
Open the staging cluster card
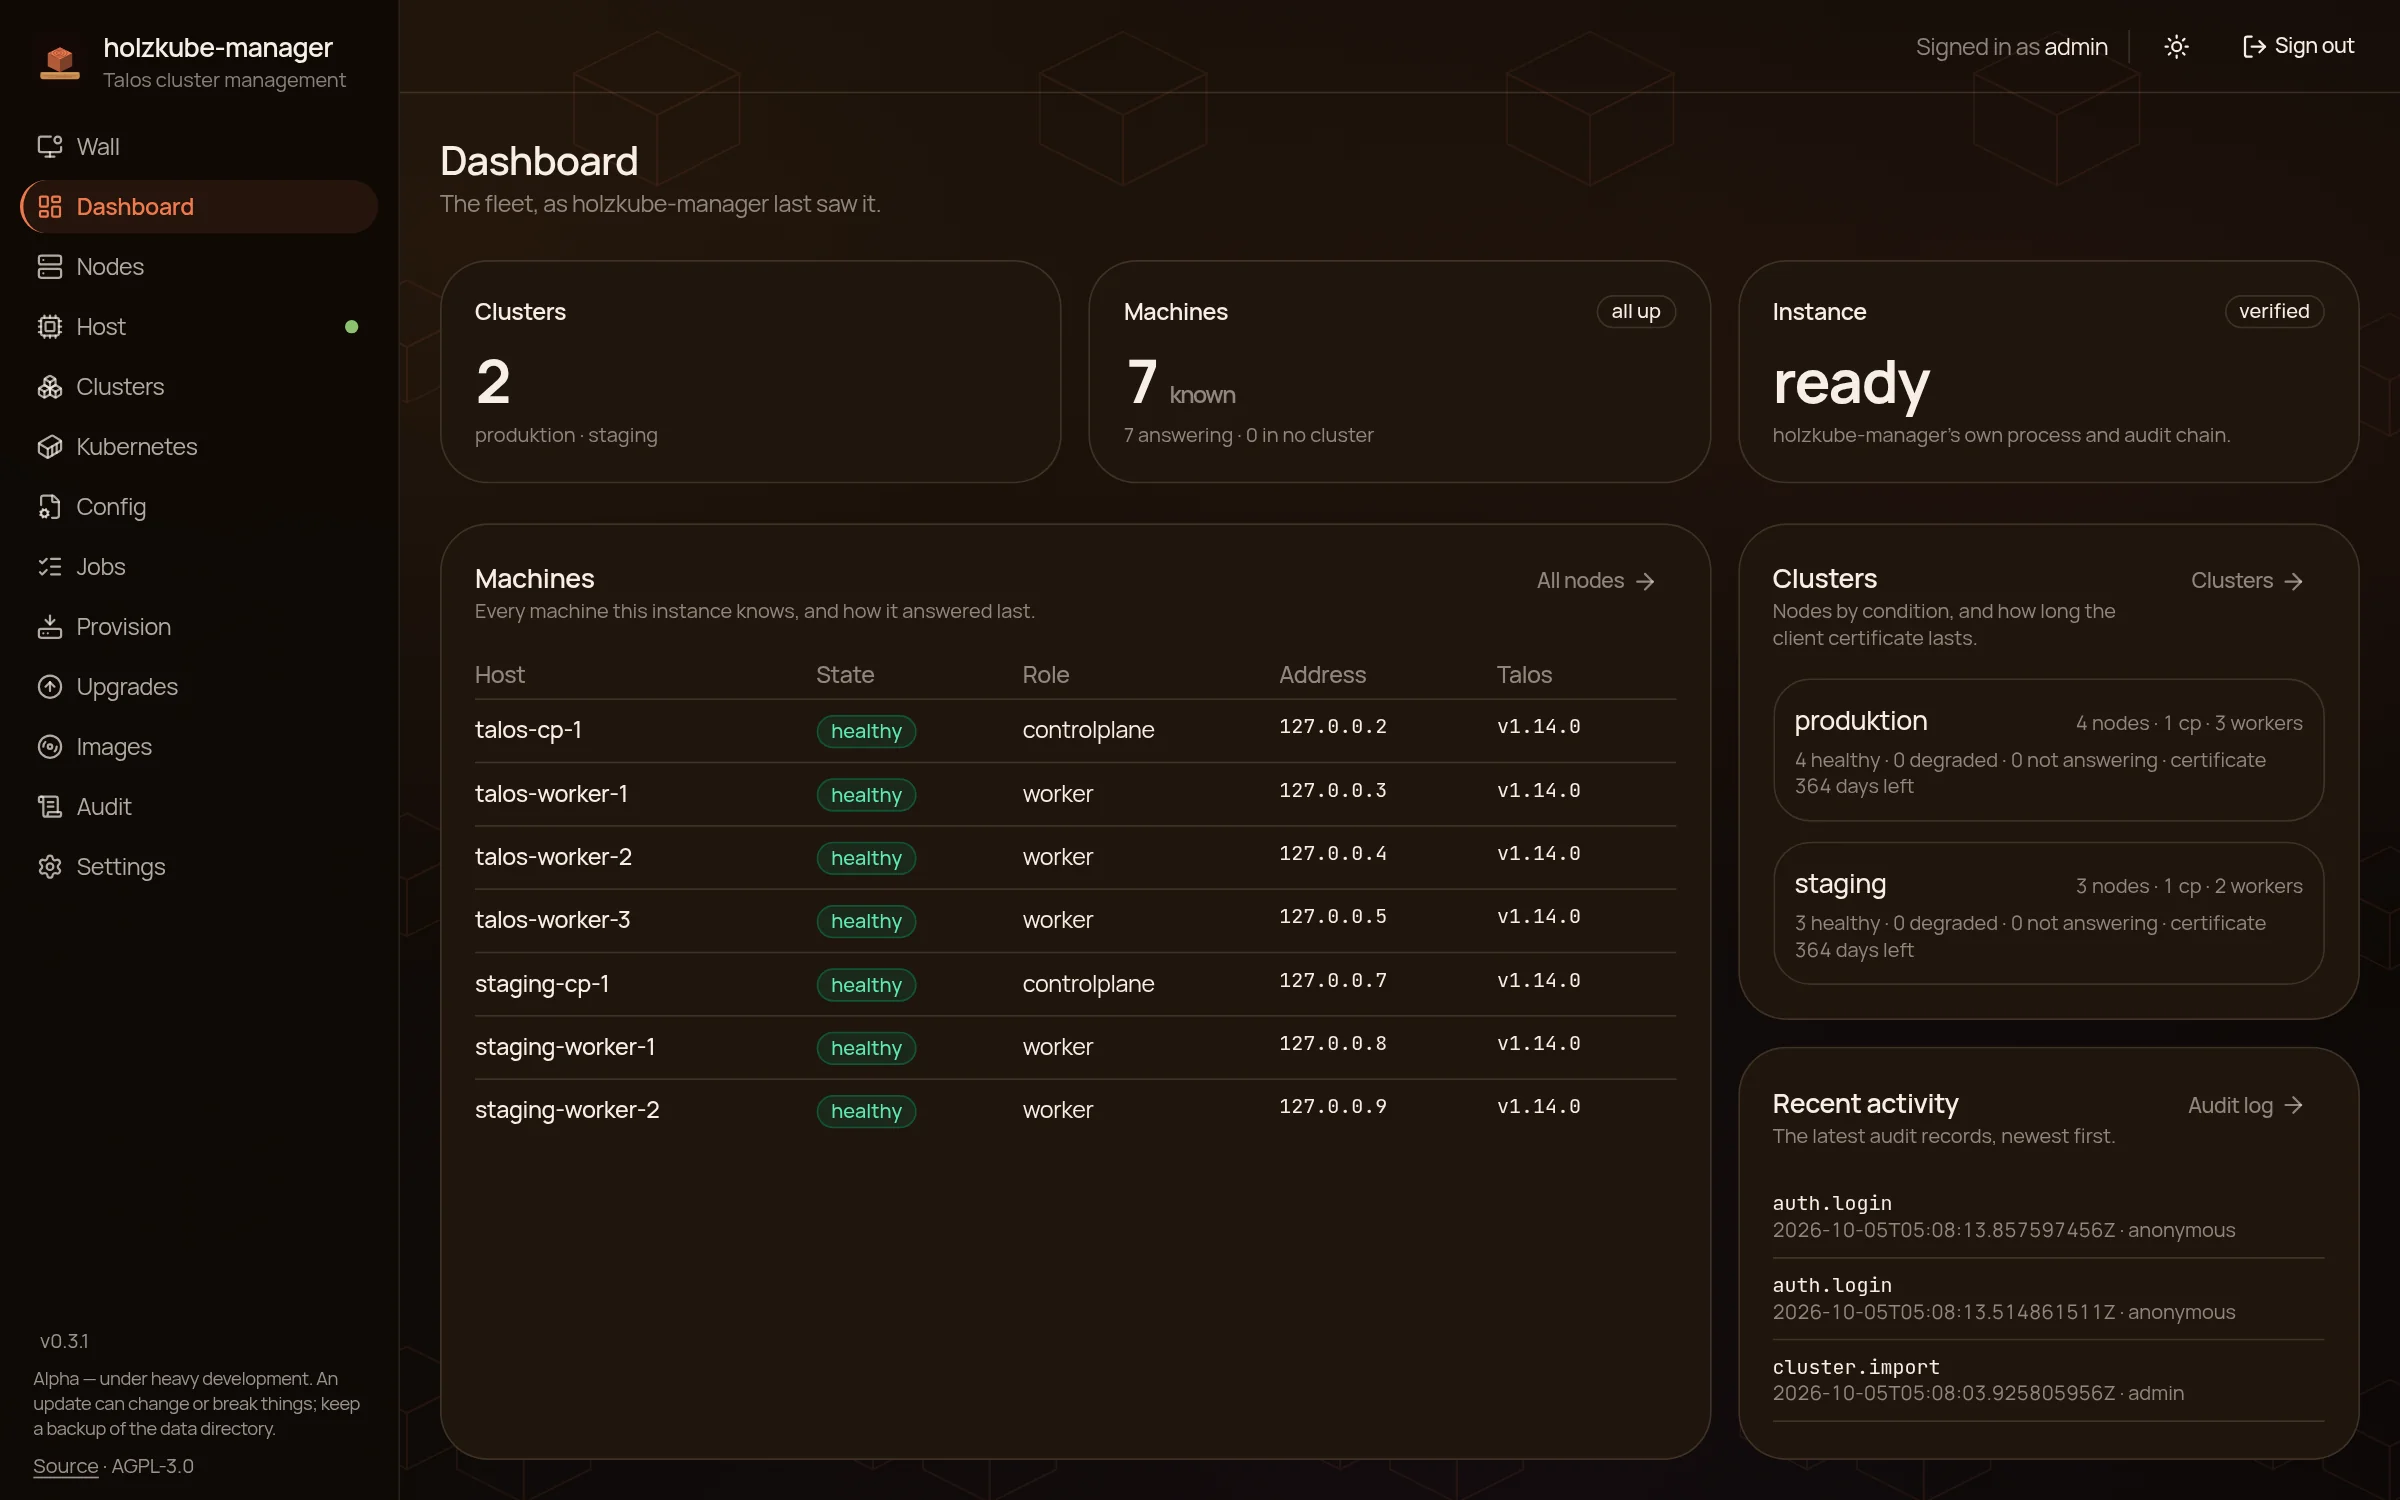[2048, 914]
